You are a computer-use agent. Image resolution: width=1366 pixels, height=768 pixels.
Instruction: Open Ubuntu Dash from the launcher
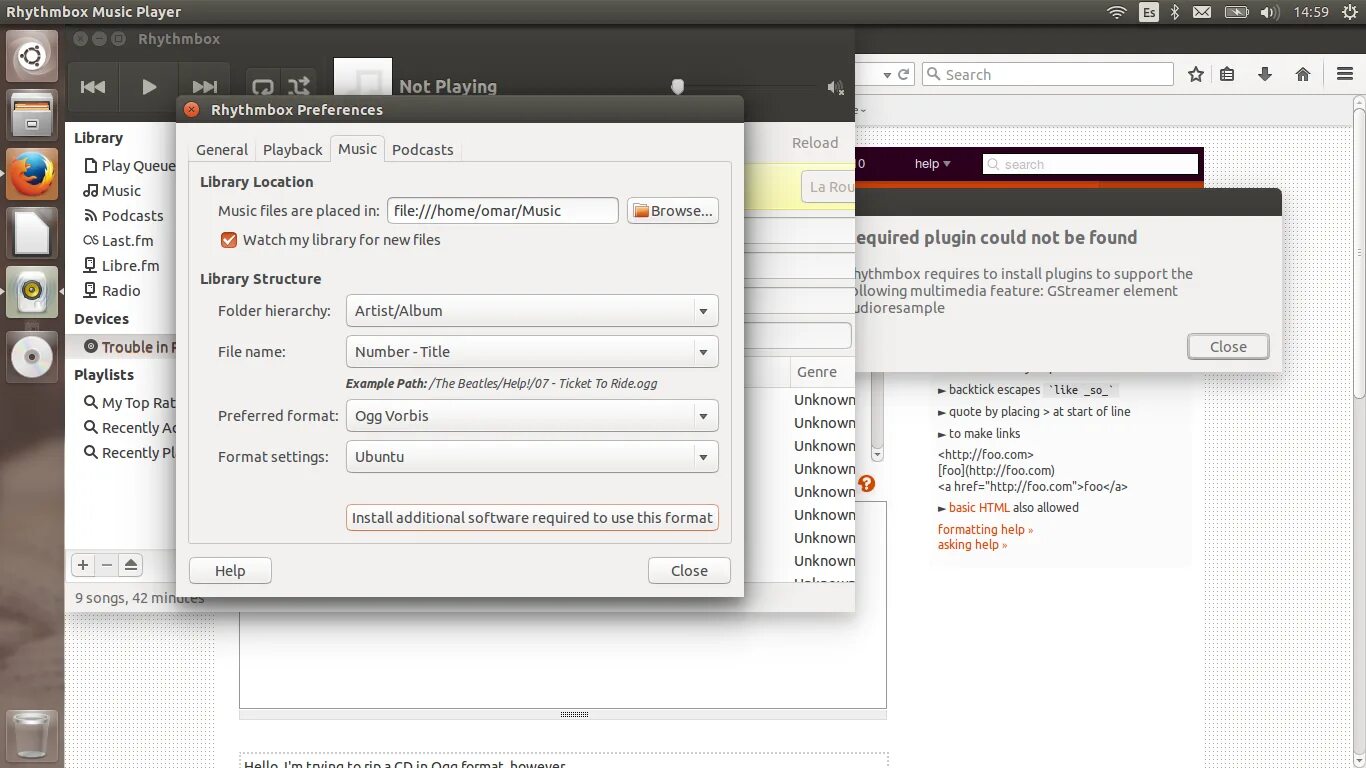point(32,57)
